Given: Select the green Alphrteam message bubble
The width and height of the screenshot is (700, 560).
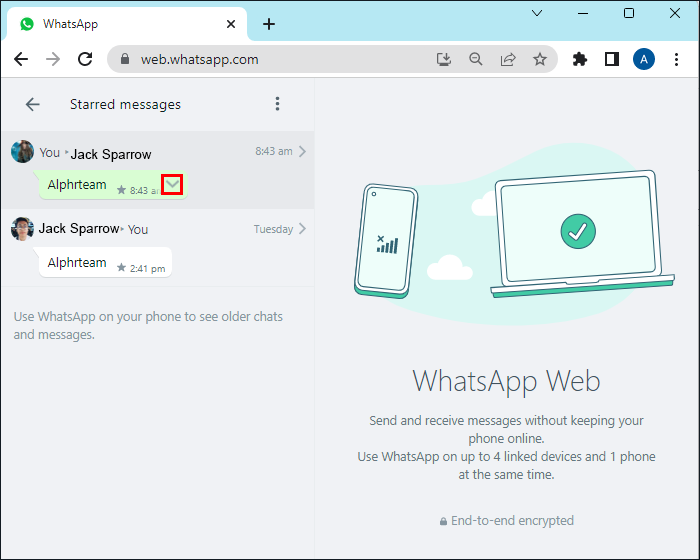Looking at the screenshot, I should (x=113, y=184).
